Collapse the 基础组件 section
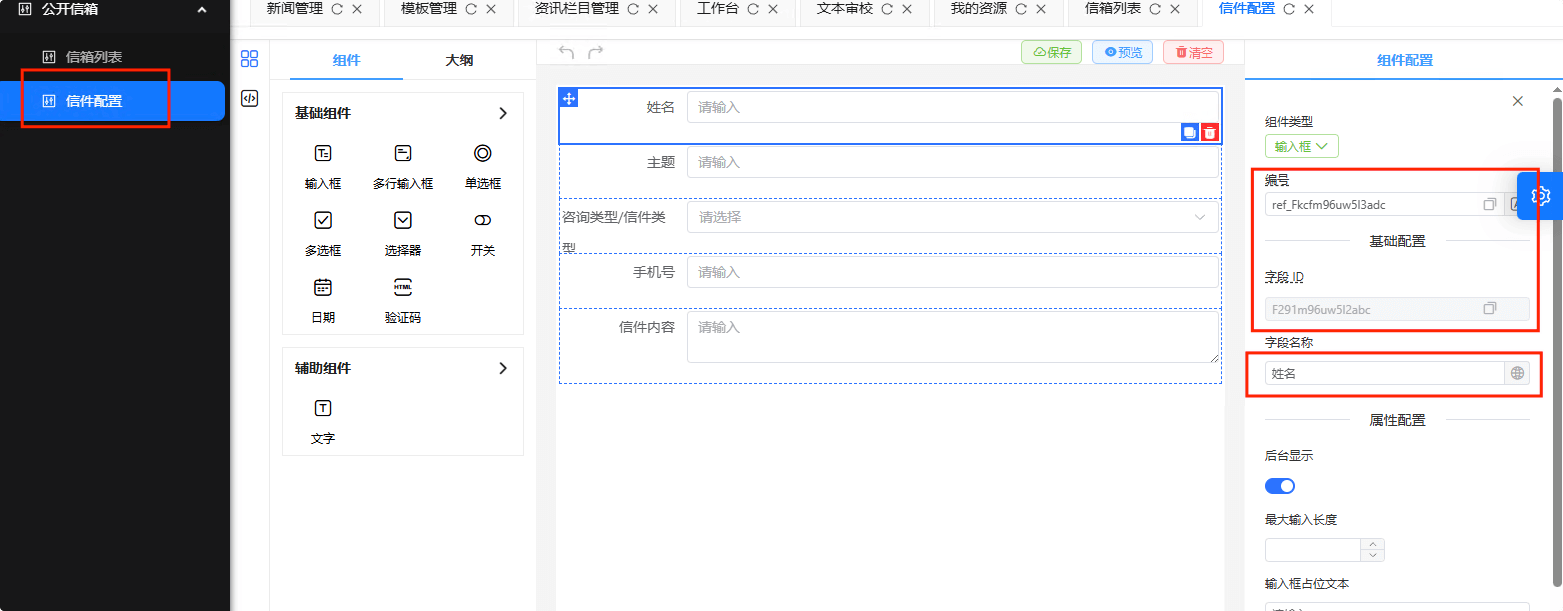Screen dimensions: 1563x611 (x=502, y=114)
